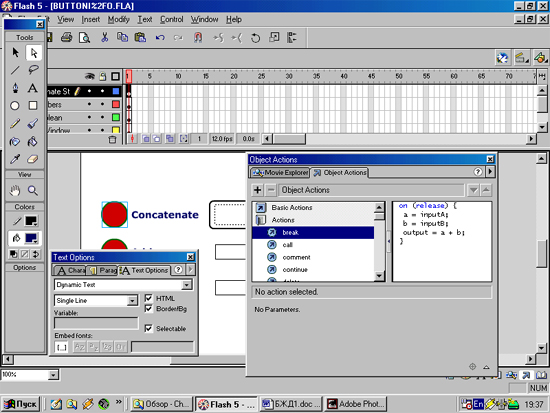Open the Insert menu
This screenshot has height=413, width=550.
click(91, 20)
